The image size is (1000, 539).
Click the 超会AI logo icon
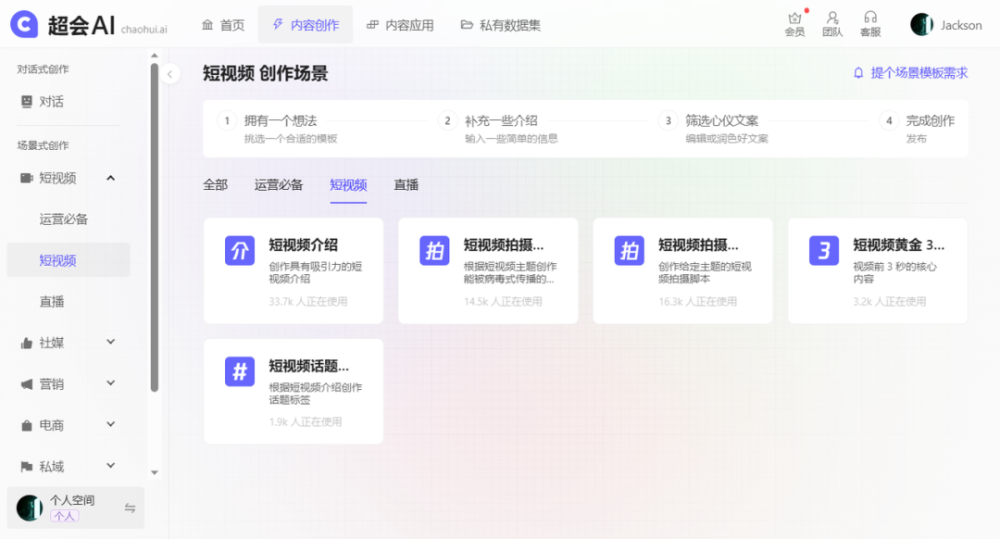click(x=24, y=24)
